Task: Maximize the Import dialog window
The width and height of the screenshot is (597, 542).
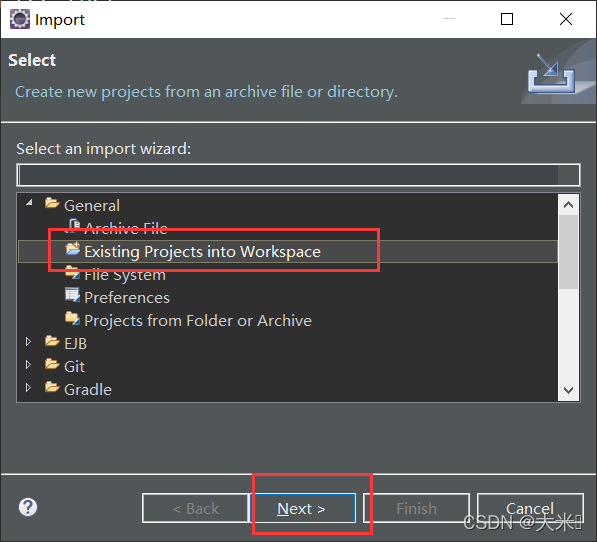Action: [506, 19]
